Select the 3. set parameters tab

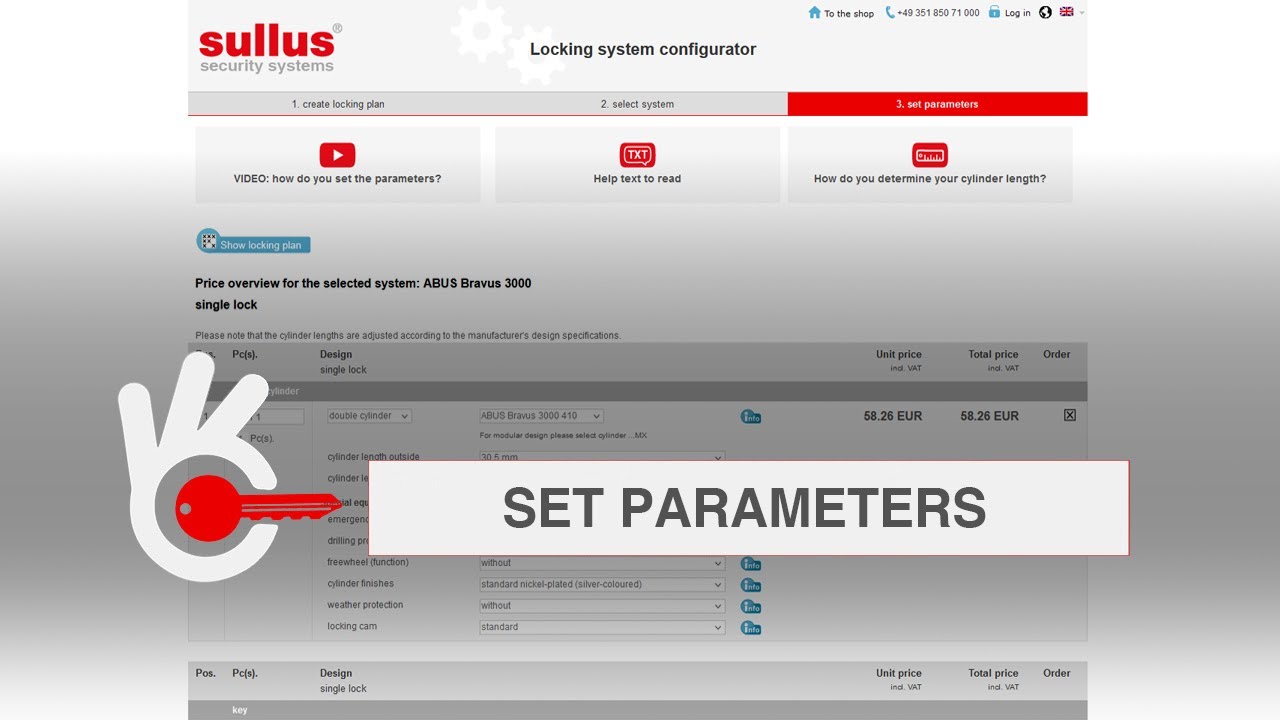click(x=937, y=104)
